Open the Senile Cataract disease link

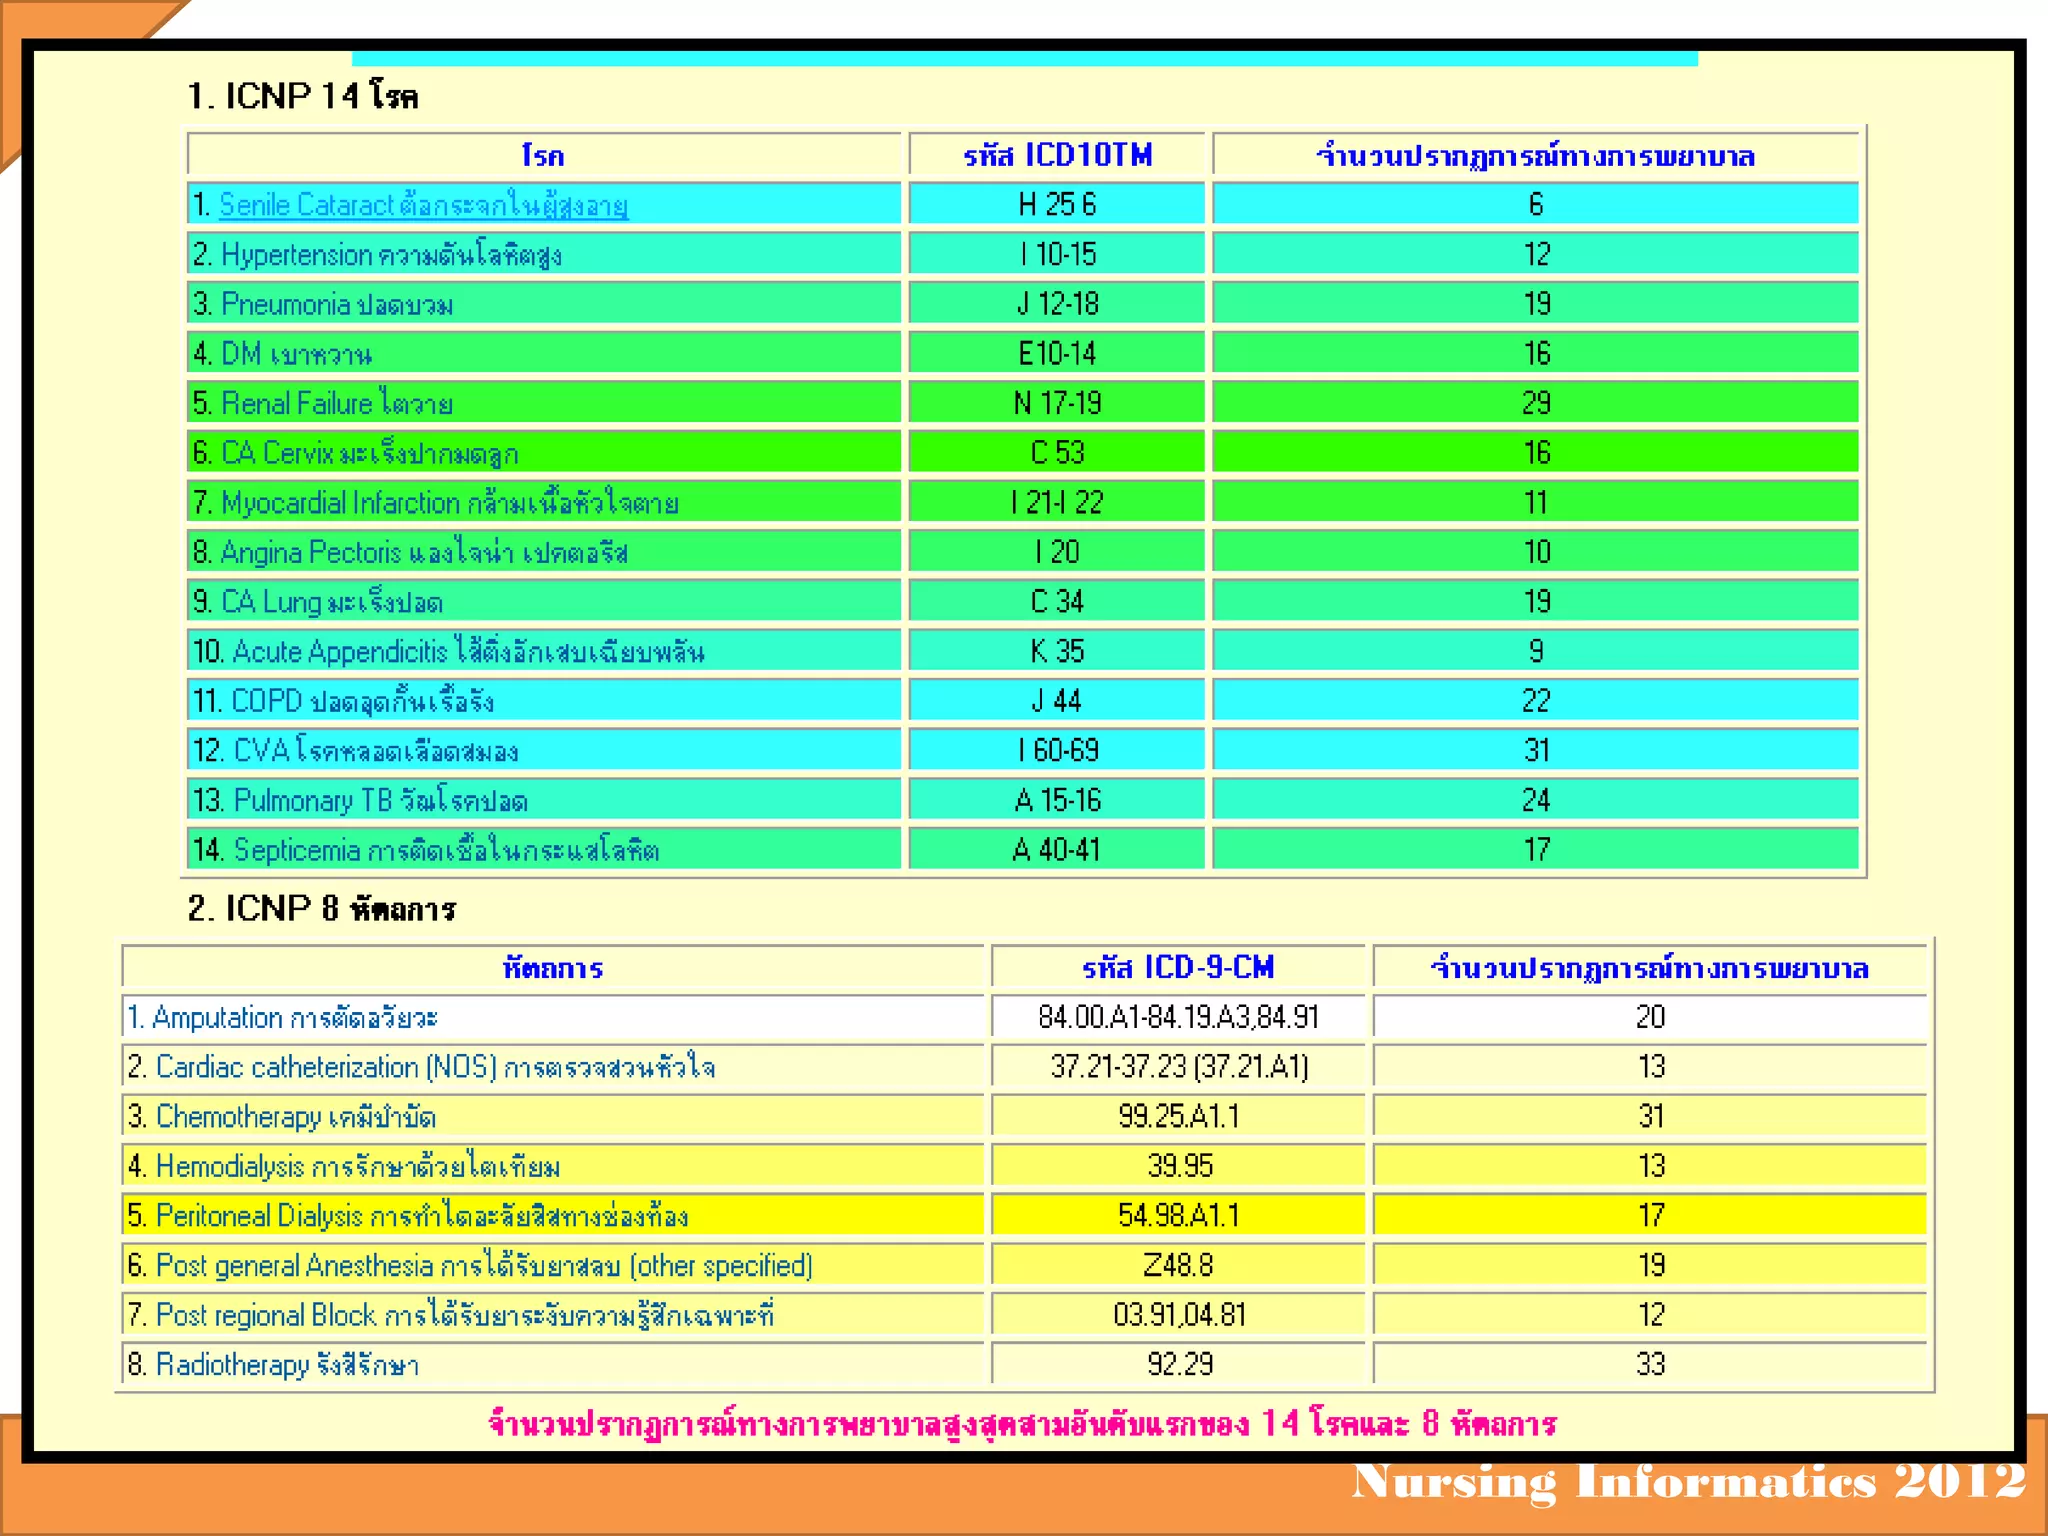coord(423,205)
